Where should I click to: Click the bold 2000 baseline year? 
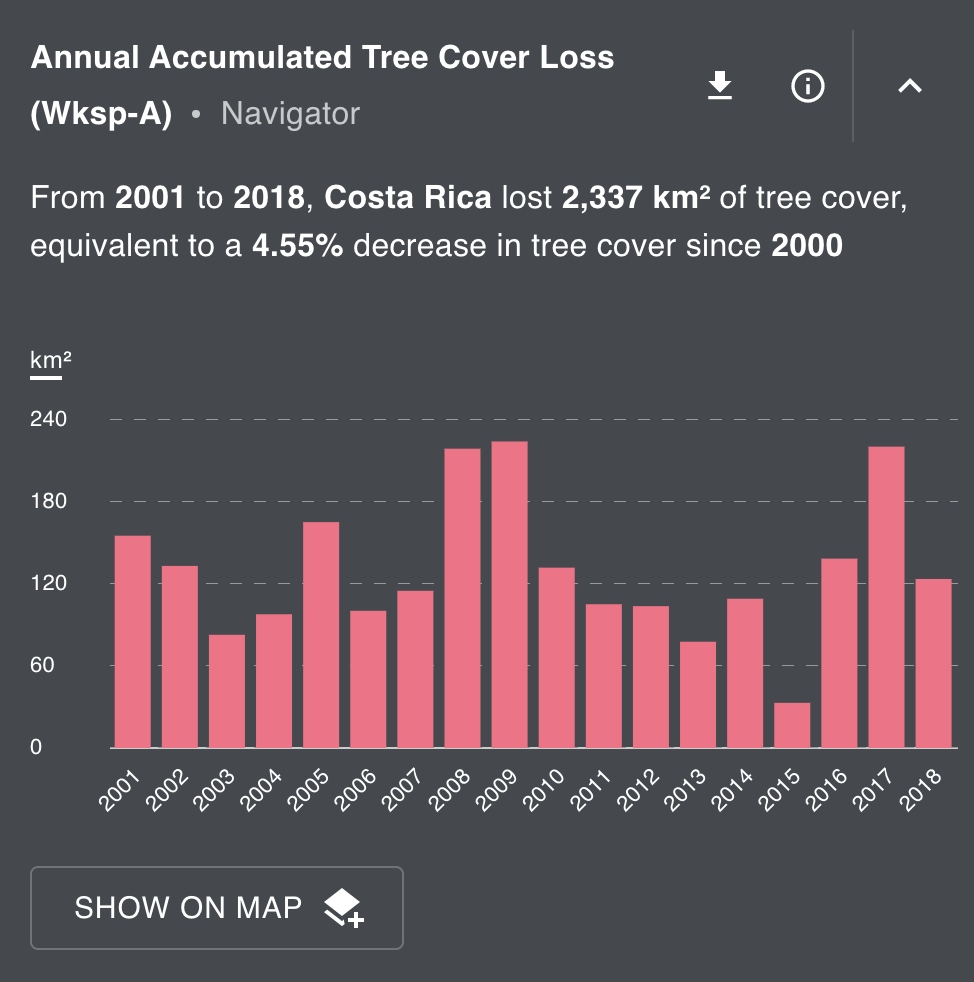tap(807, 245)
